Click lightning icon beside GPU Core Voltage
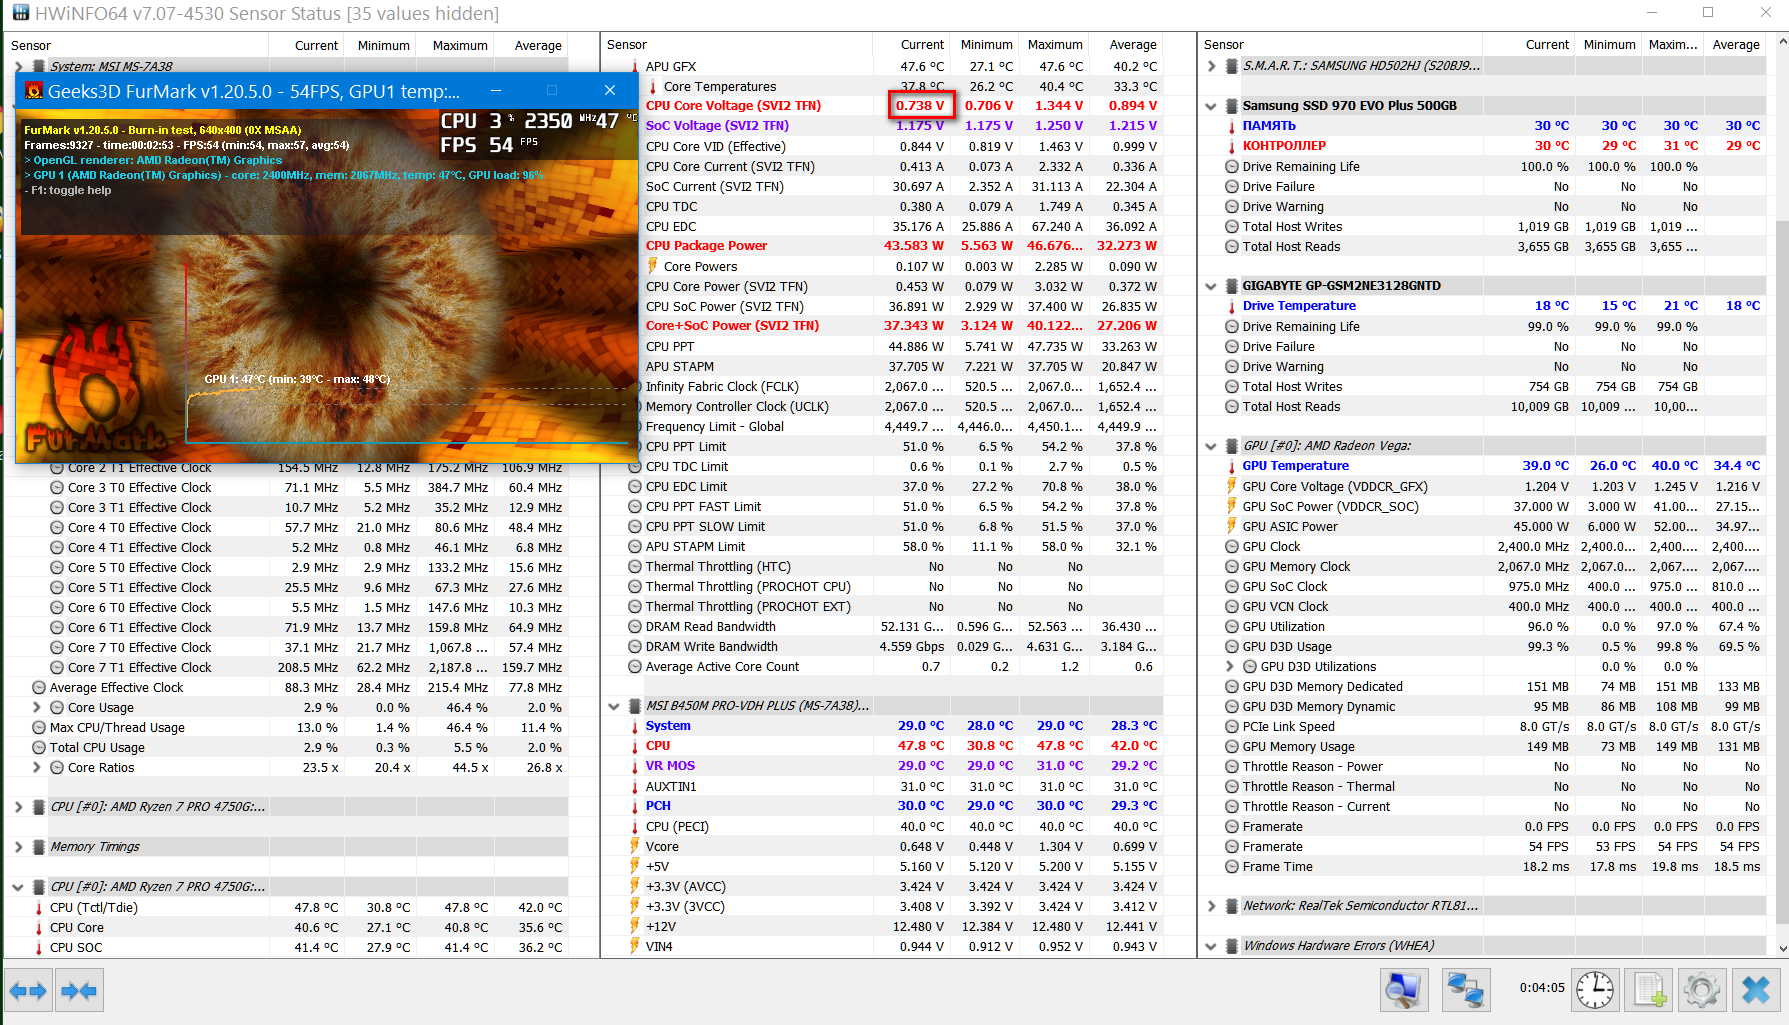The image size is (1789, 1025). 1232,486
